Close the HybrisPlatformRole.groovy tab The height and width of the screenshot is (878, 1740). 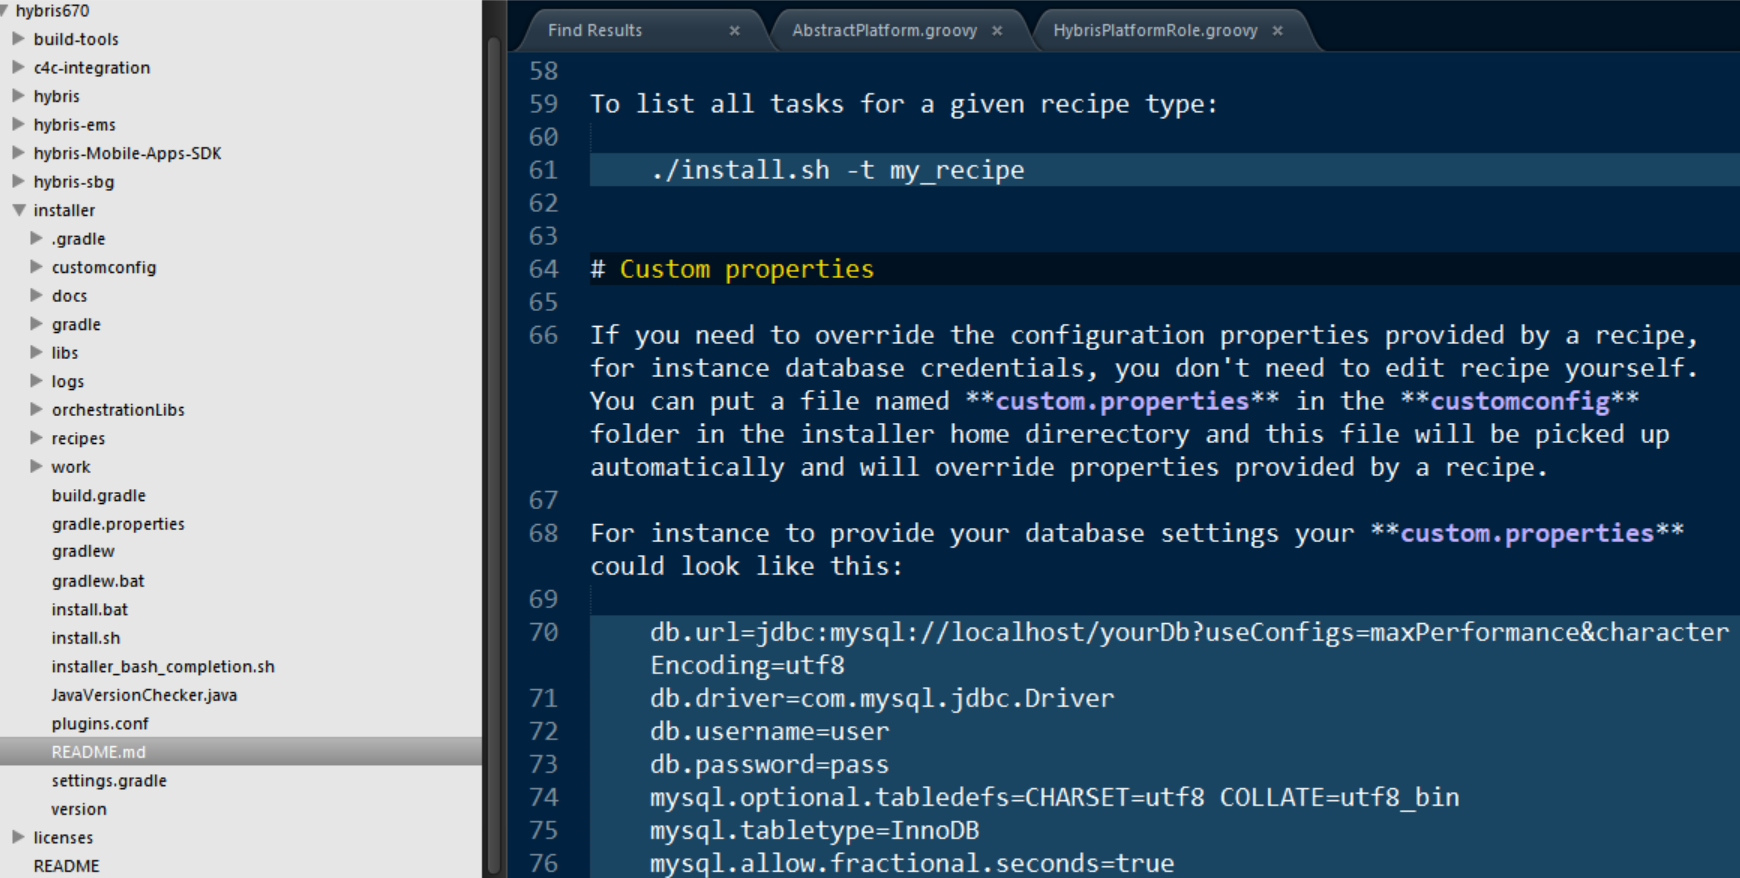[x=1277, y=31]
